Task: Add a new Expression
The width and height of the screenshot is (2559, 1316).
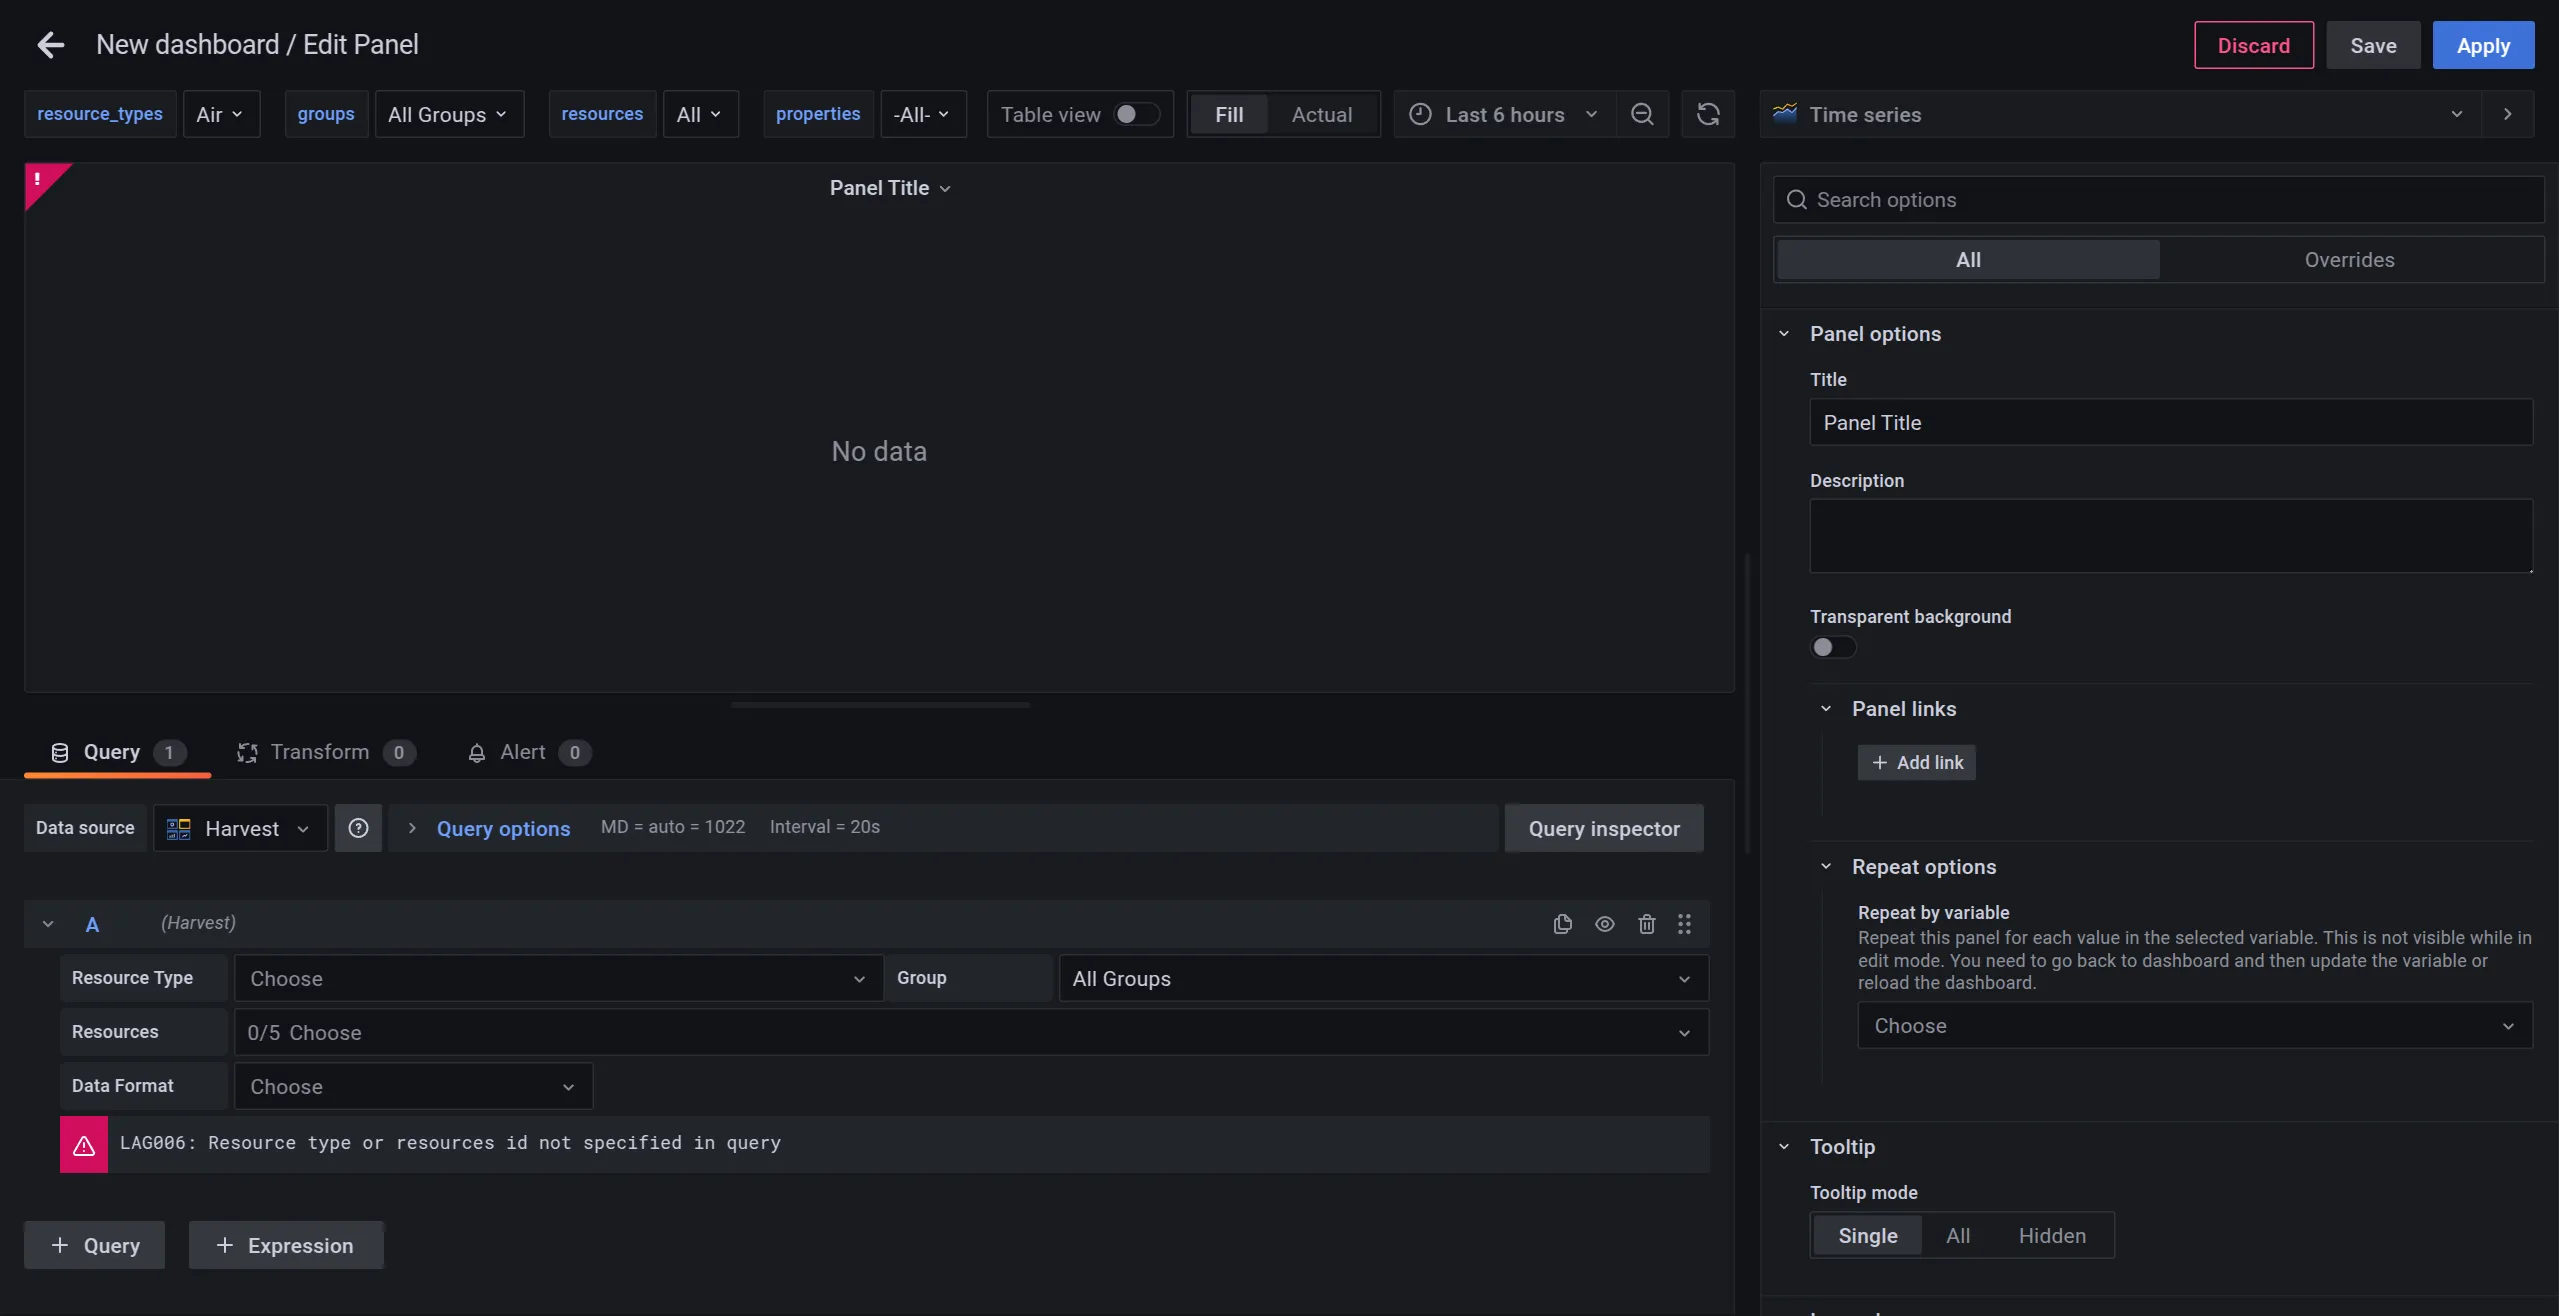Action: coord(286,1245)
